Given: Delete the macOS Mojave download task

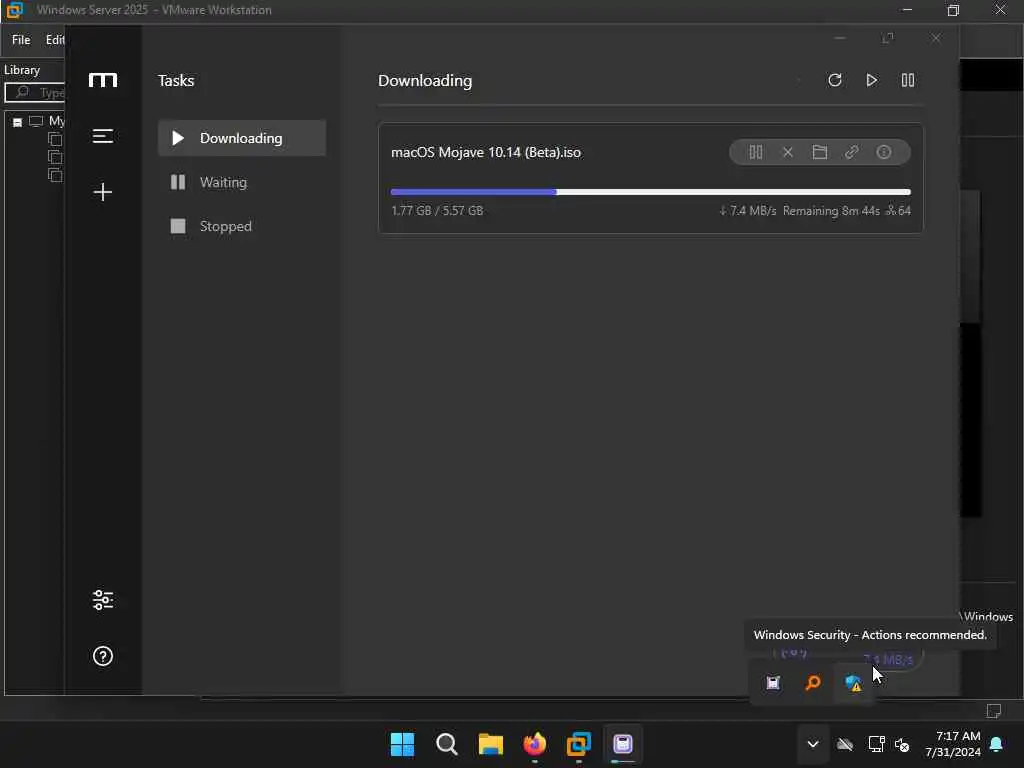Looking at the screenshot, I should pos(788,152).
